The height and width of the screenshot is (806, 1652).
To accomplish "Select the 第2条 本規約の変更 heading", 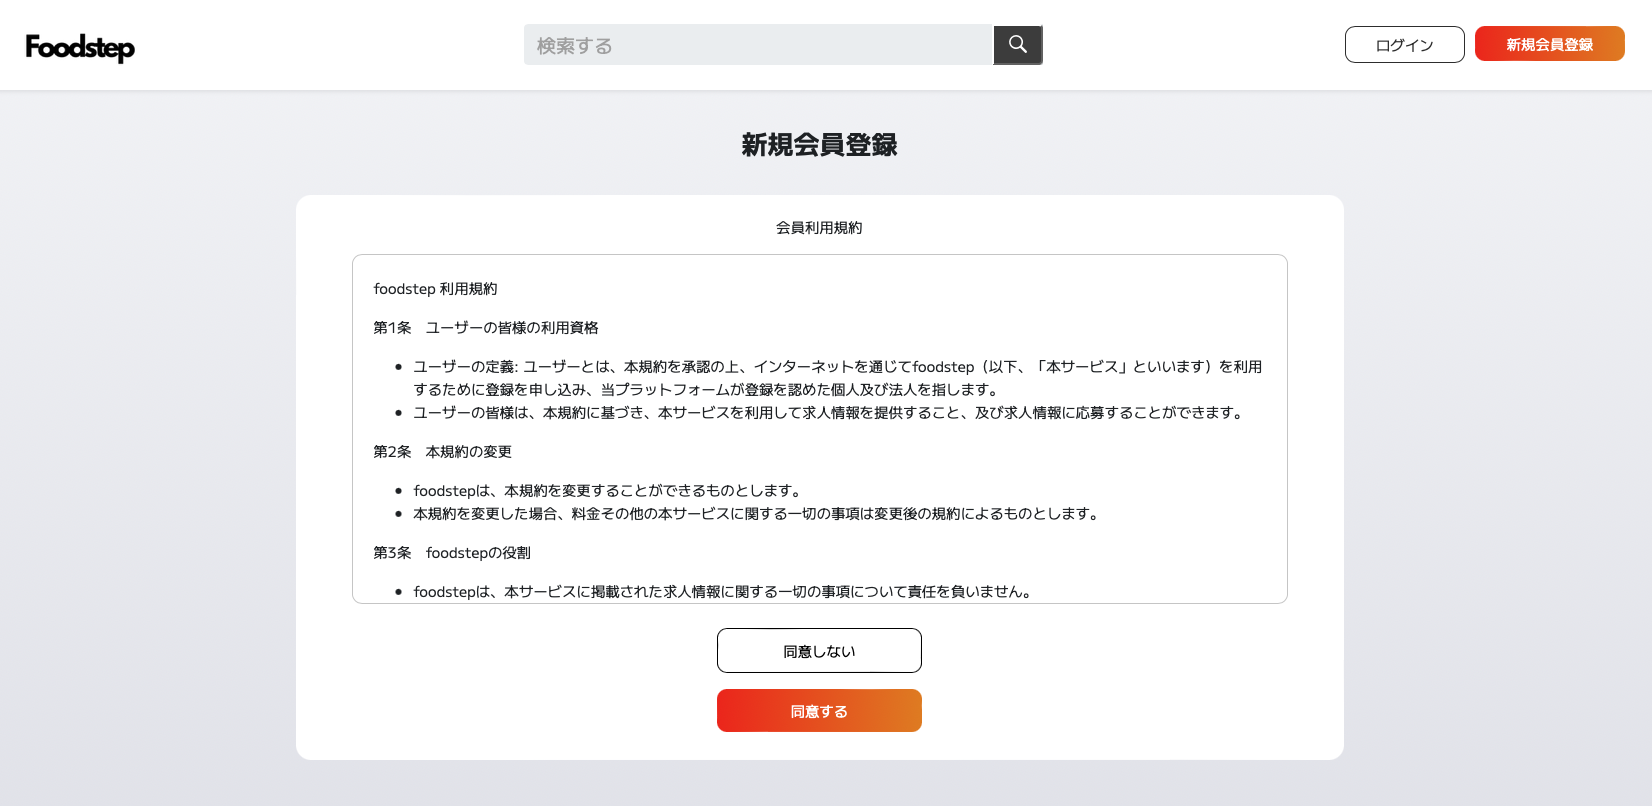I will pos(442,452).
